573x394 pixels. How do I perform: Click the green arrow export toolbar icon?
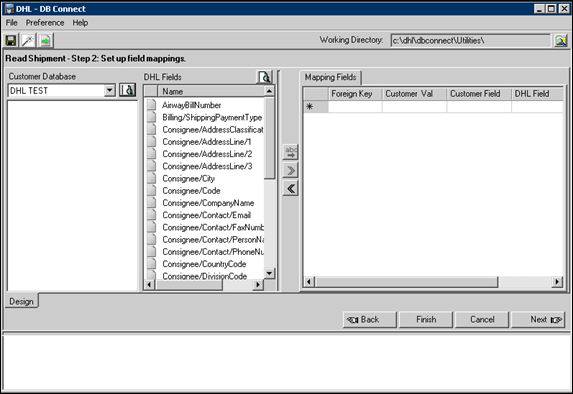coord(46,40)
